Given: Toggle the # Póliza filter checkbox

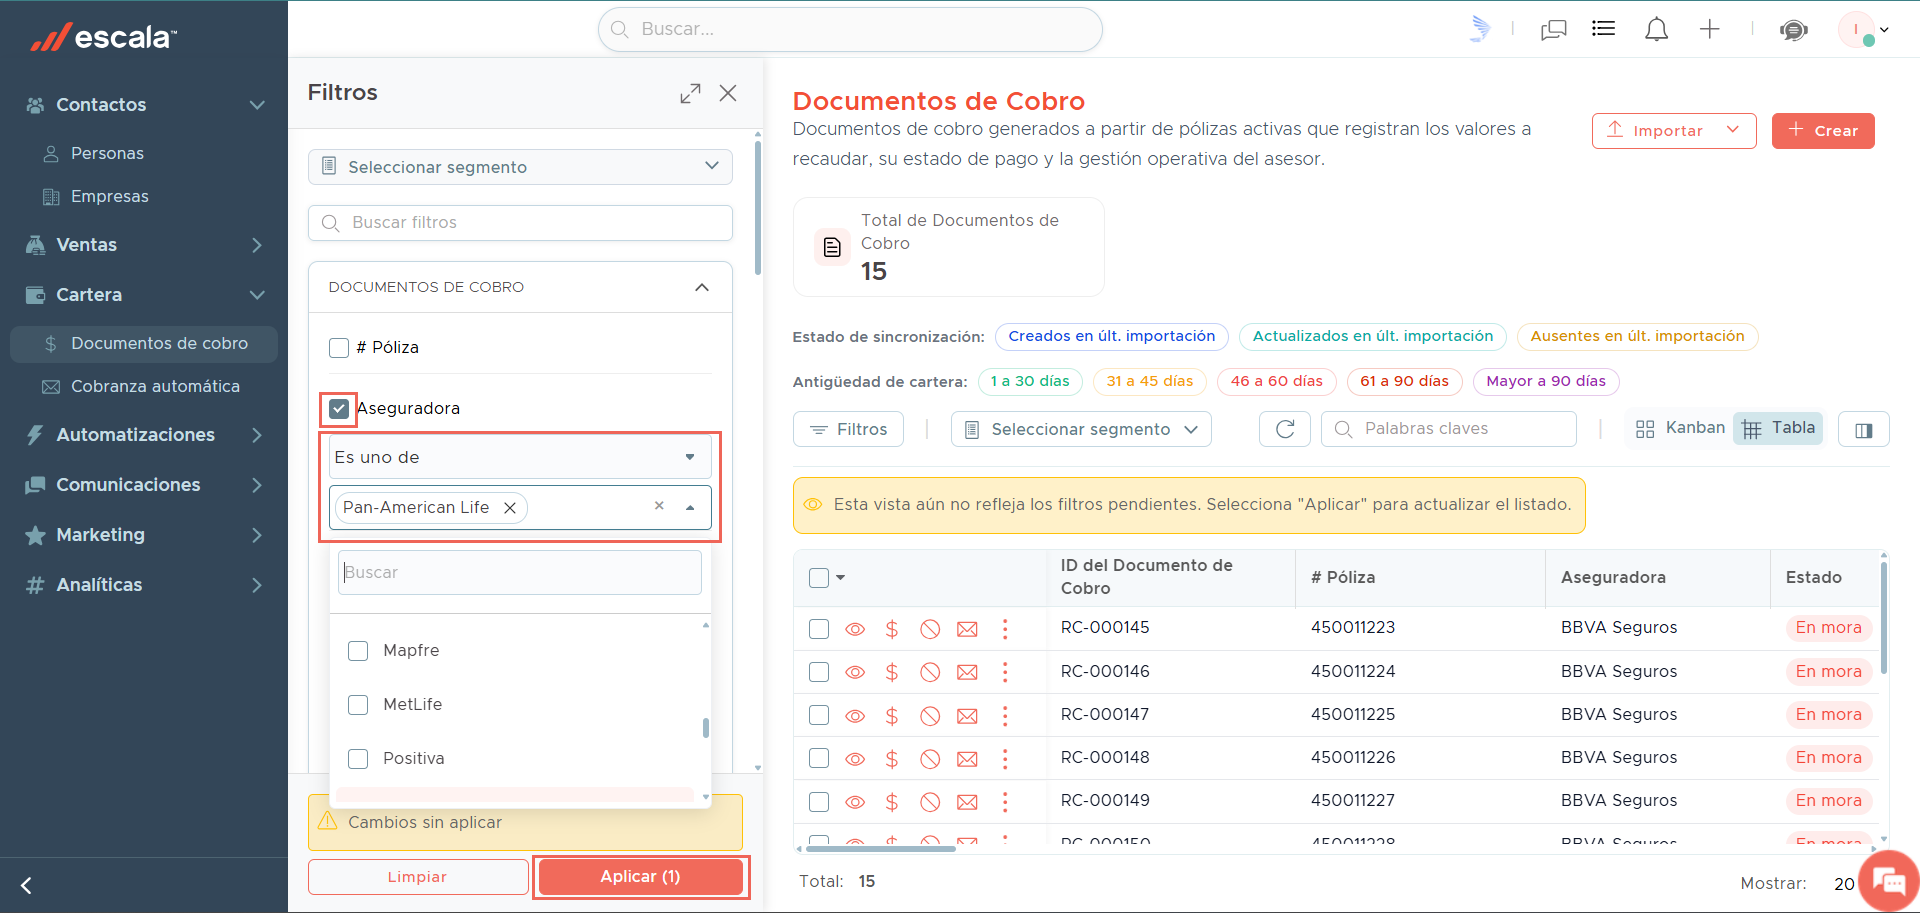Looking at the screenshot, I should pyautogui.click(x=339, y=348).
